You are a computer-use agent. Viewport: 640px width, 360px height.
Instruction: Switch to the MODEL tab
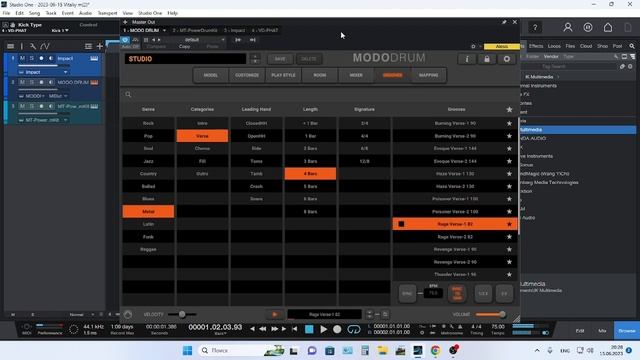(211, 75)
